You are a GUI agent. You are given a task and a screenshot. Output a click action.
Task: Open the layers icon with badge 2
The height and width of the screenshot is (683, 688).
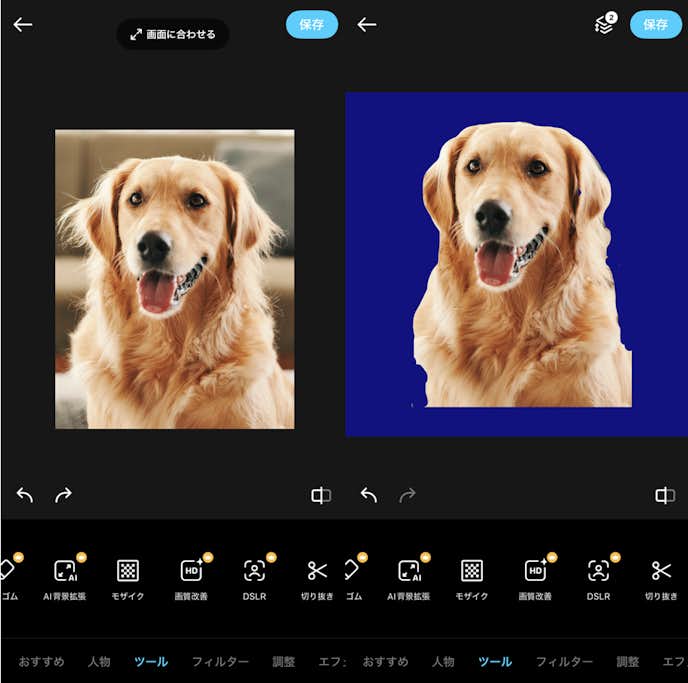pyautogui.click(x=604, y=25)
